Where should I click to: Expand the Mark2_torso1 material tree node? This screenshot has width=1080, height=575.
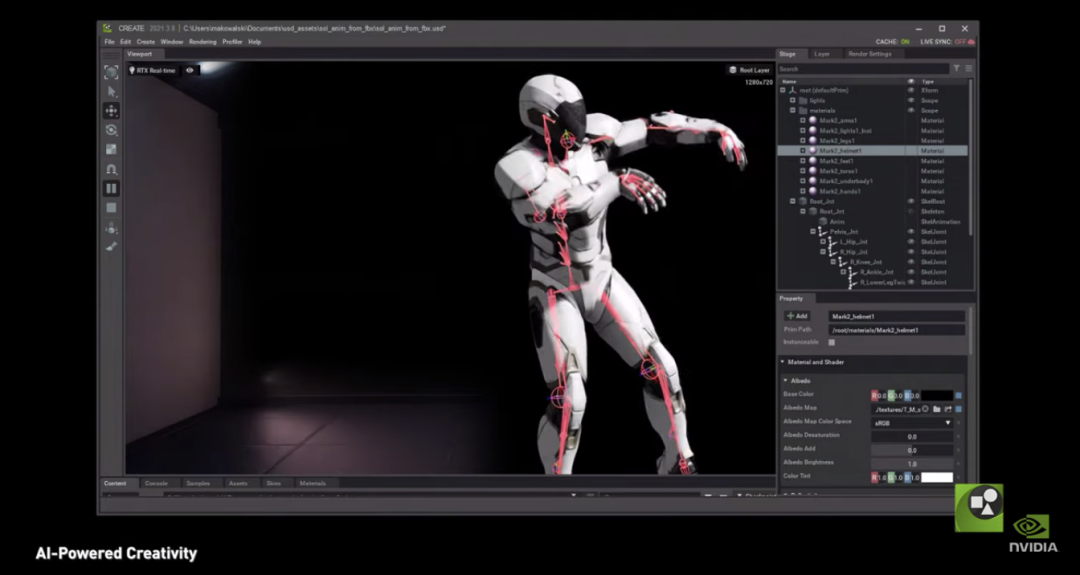tap(802, 171)
